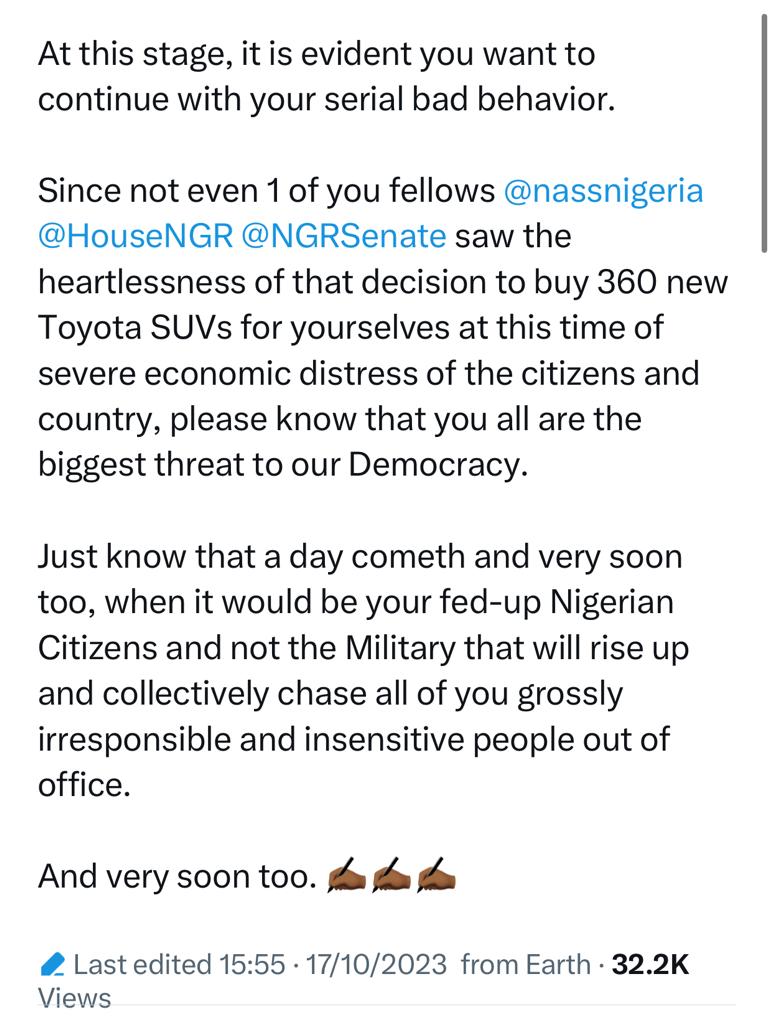
Task: Open the @nassnigeria mention link
Action: pyautogui.click(x=603, y=190)
